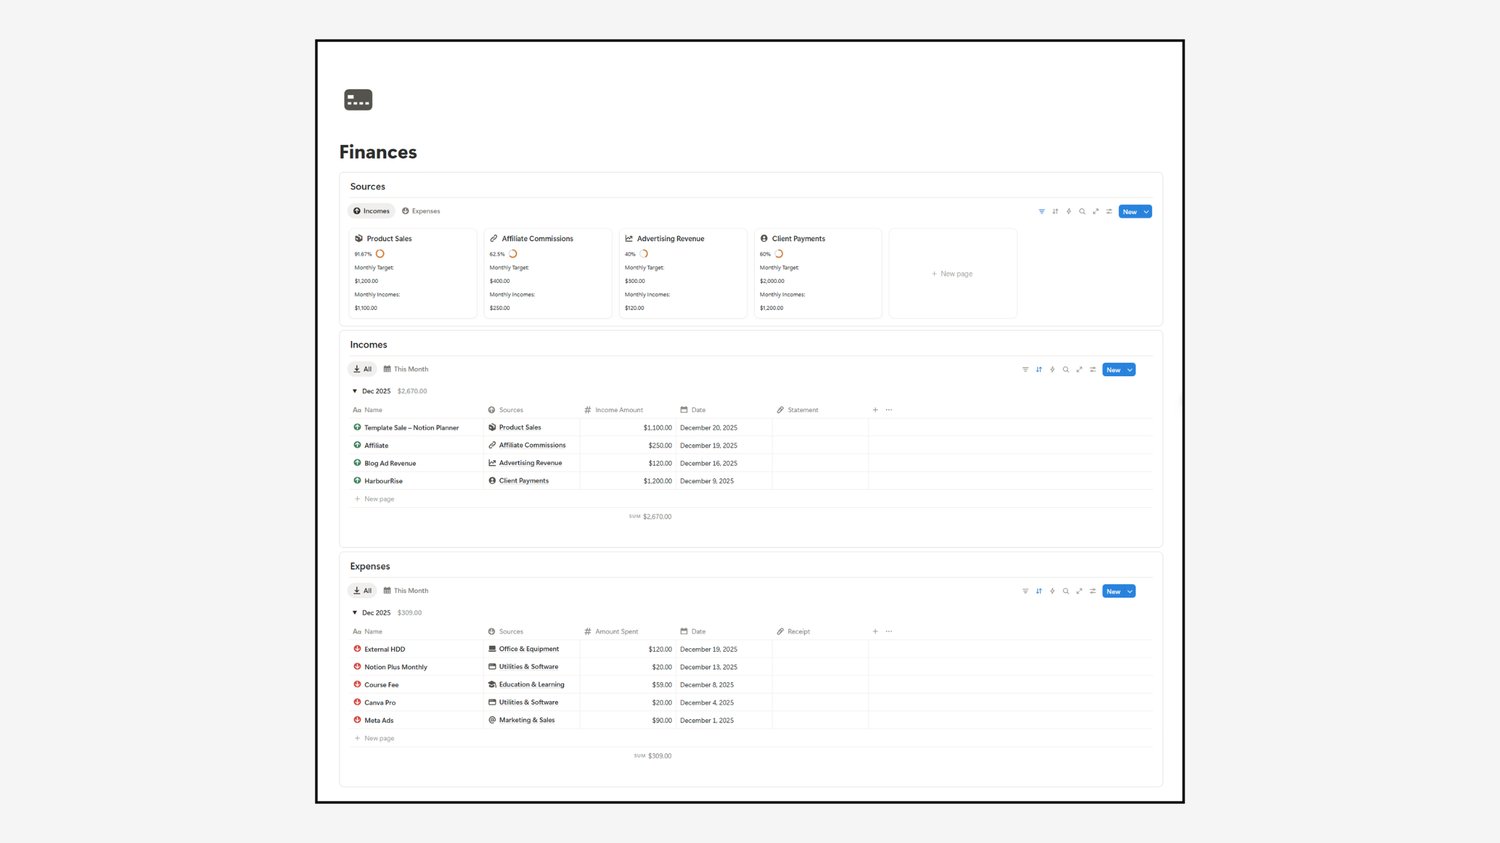Open the filter icon in Sources toolbar
The height and width of the screenshot is (843, 1500).
point(1041,212)
